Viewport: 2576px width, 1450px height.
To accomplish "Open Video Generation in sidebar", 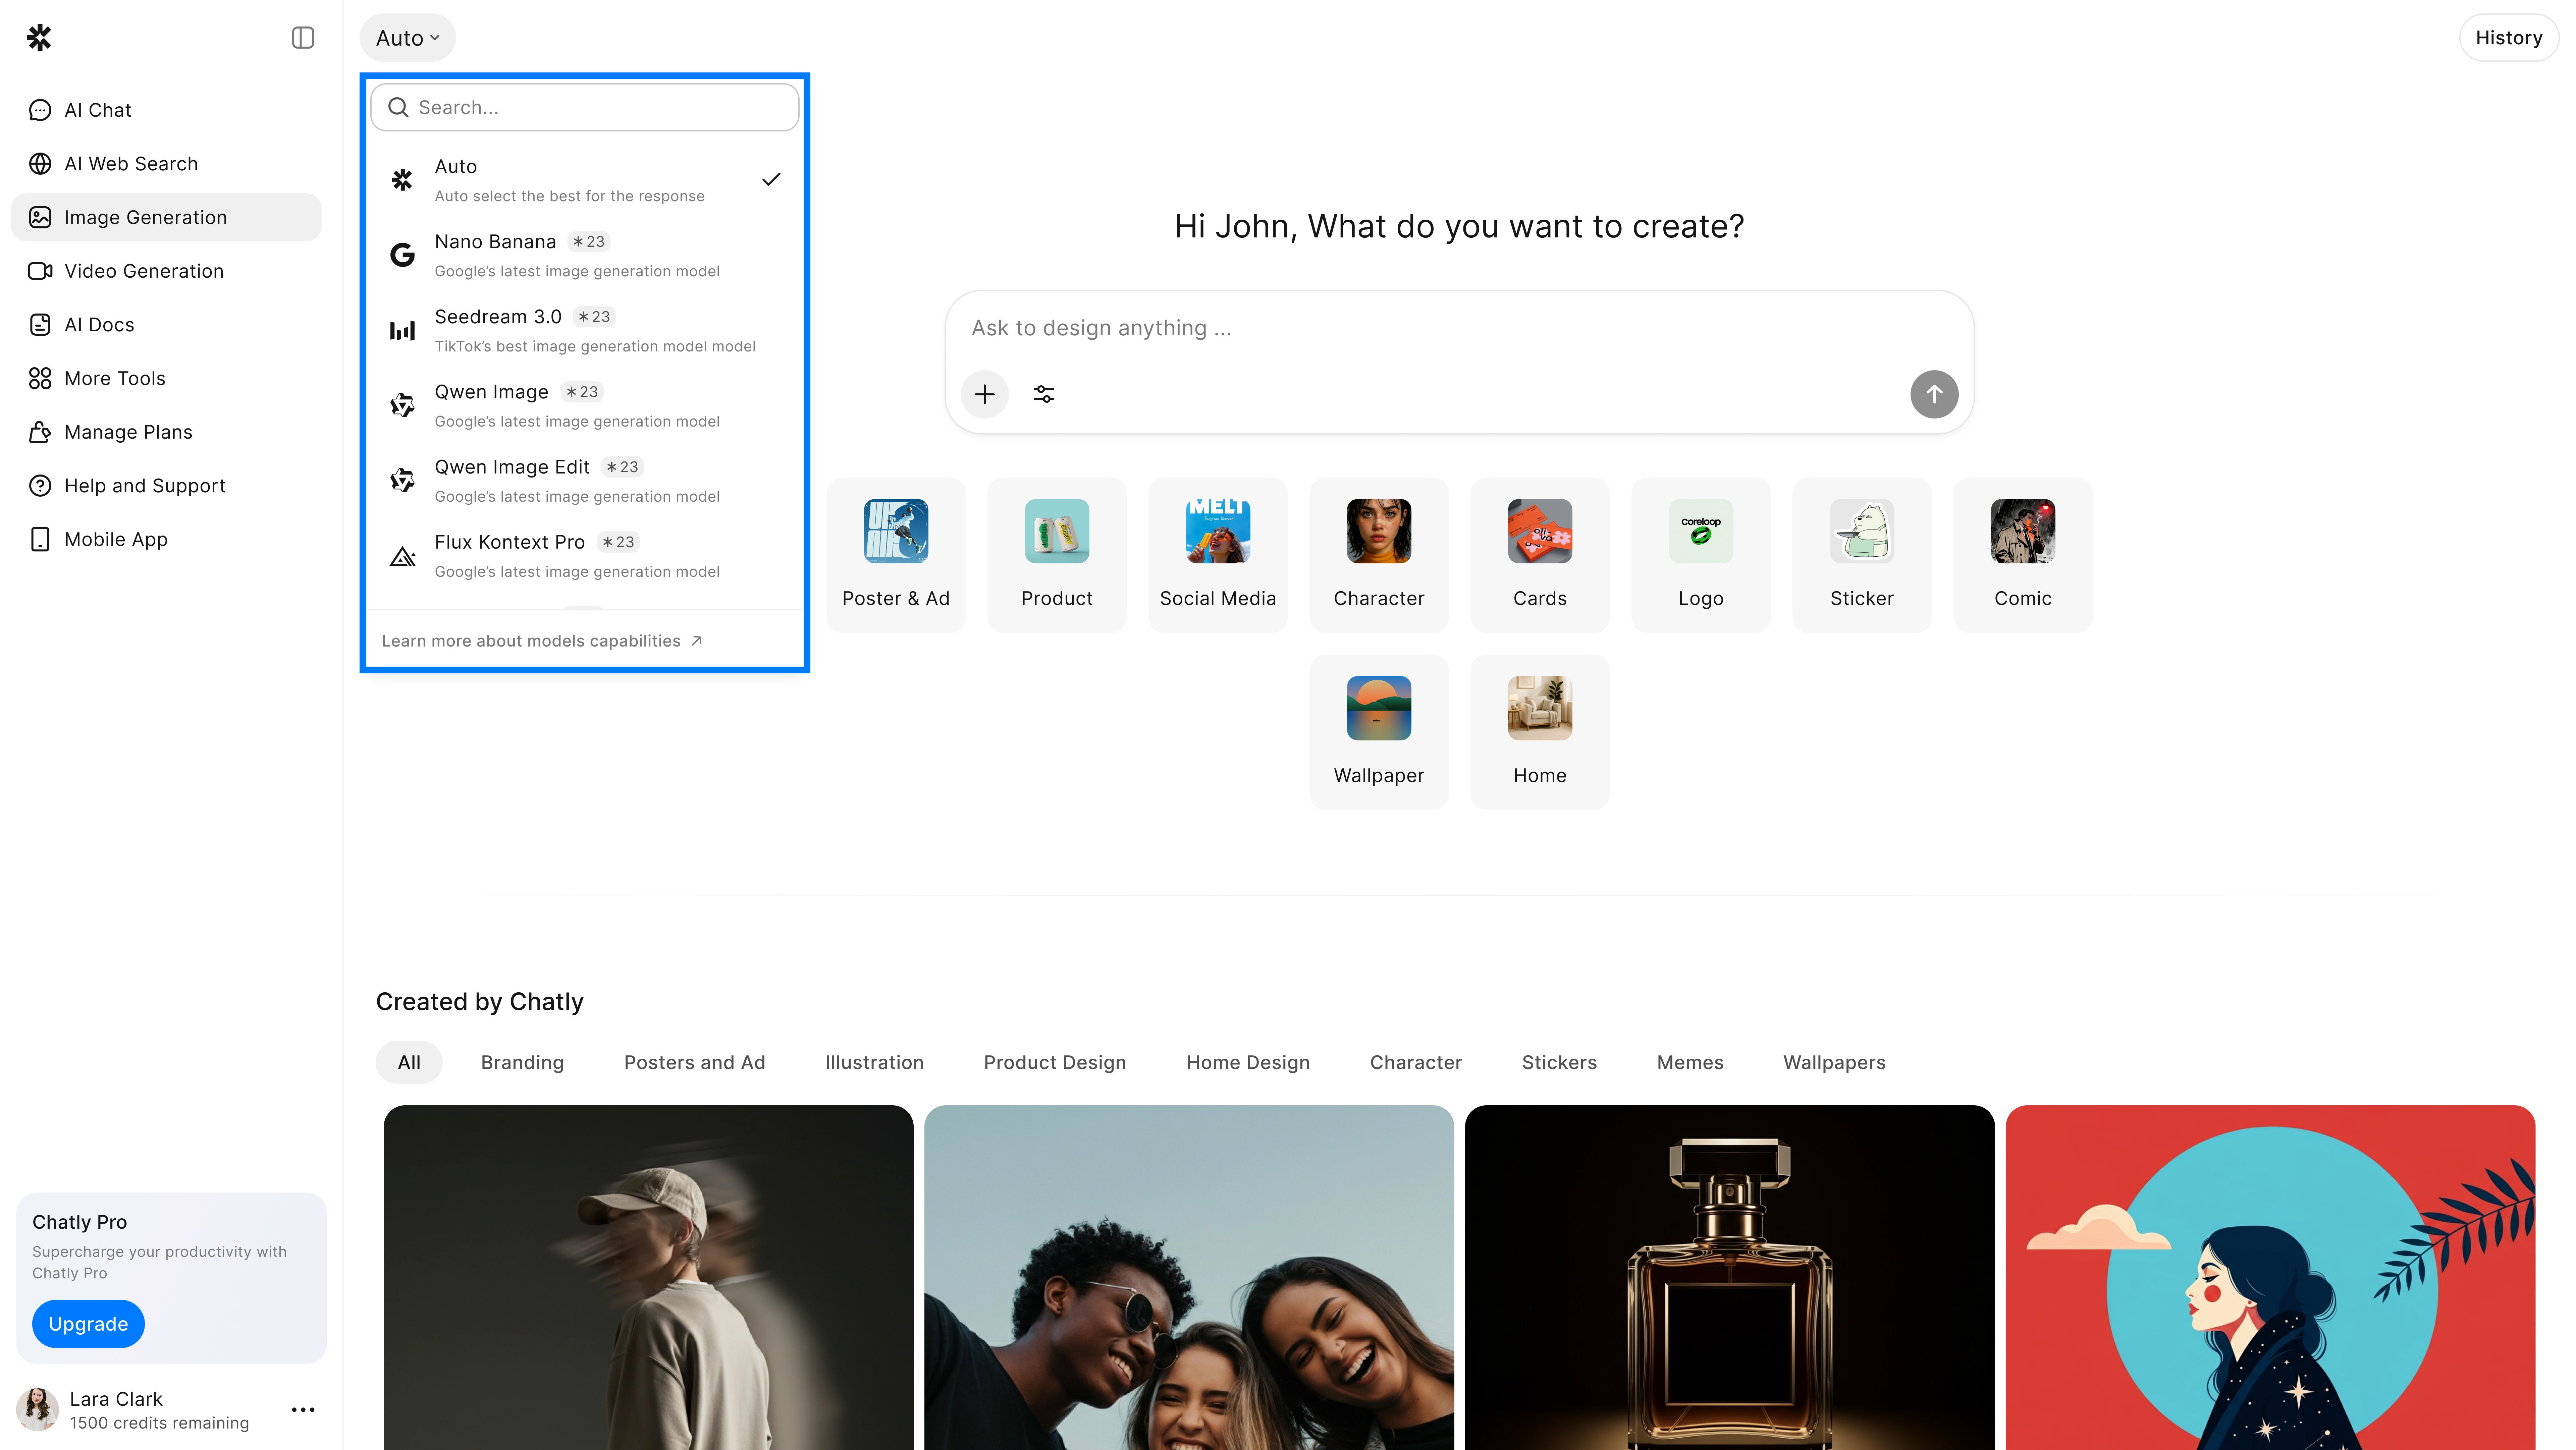I will tap(144, 271).
